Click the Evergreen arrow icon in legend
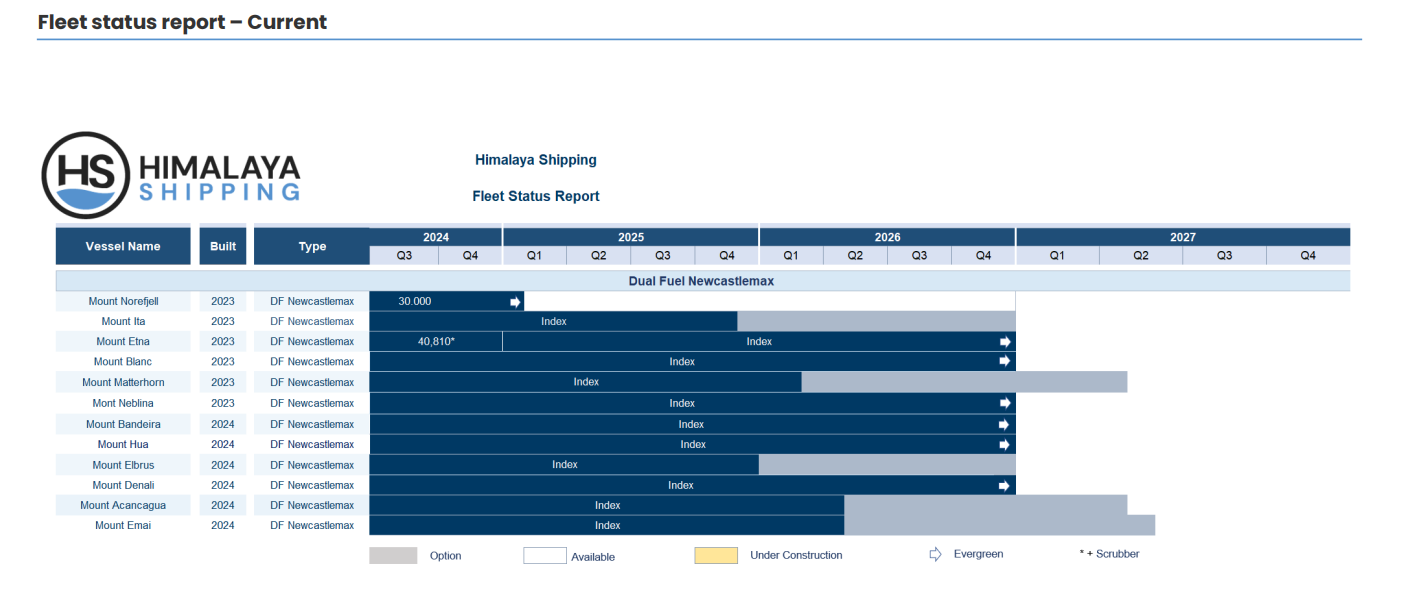 (936, 554)
